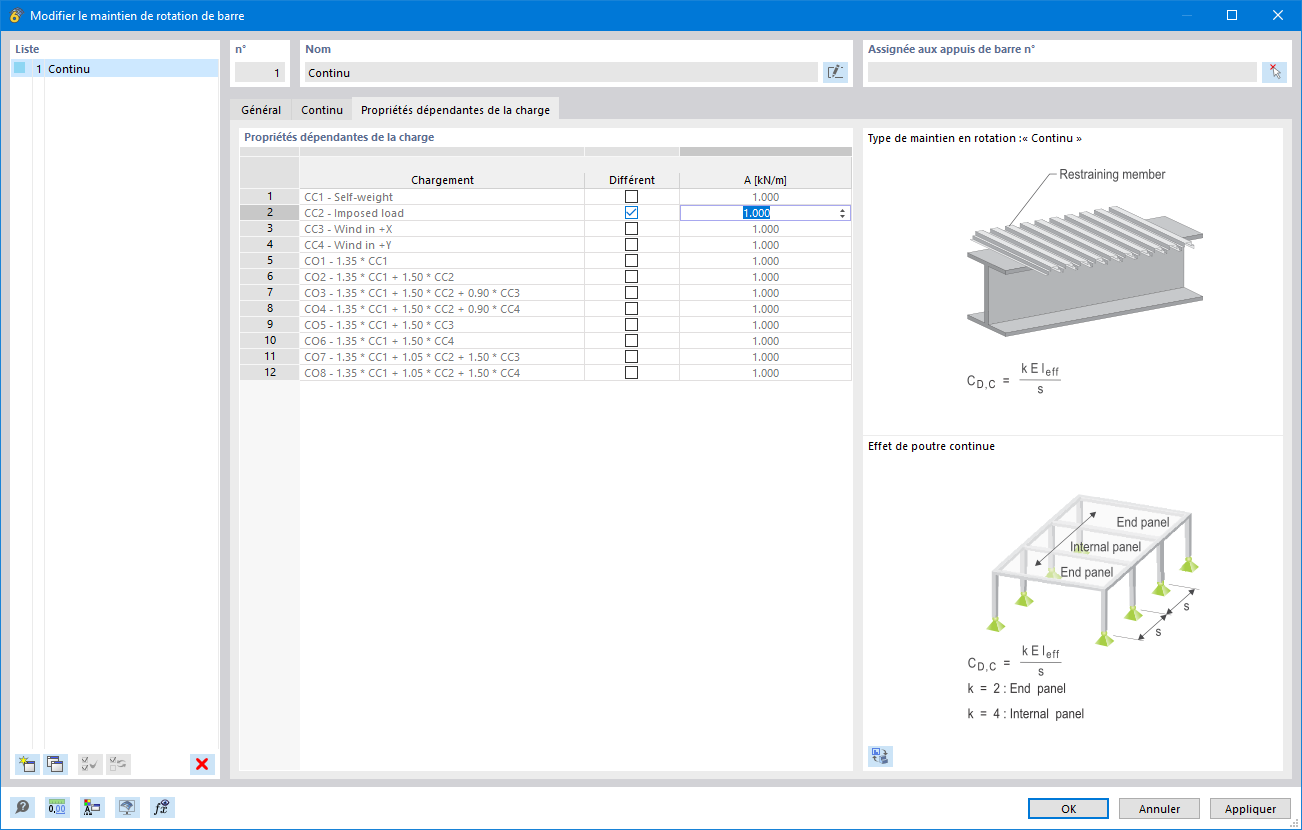The image size is (1302, 830).
Task: Mark the CO8 row as Différent
Action: (631, 373)
